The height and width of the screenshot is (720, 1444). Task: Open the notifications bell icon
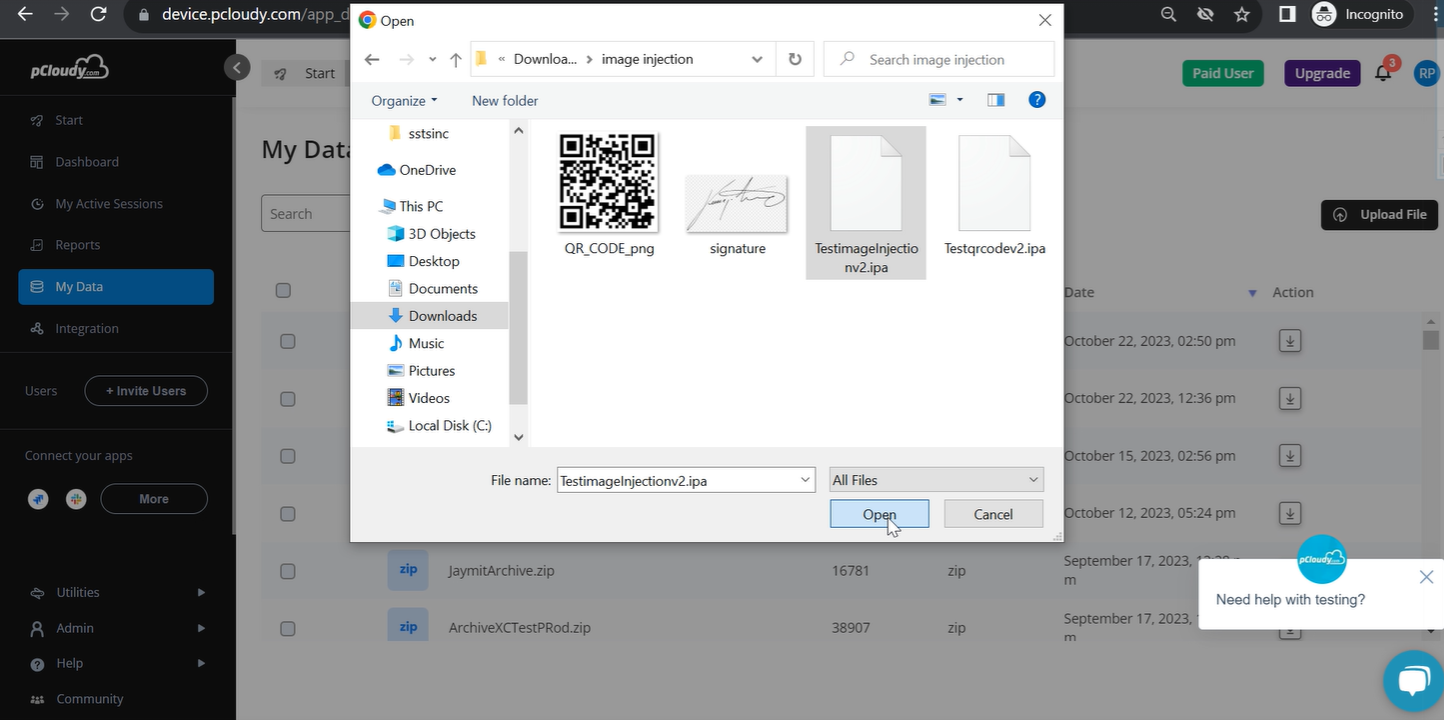pos(1383,73)
